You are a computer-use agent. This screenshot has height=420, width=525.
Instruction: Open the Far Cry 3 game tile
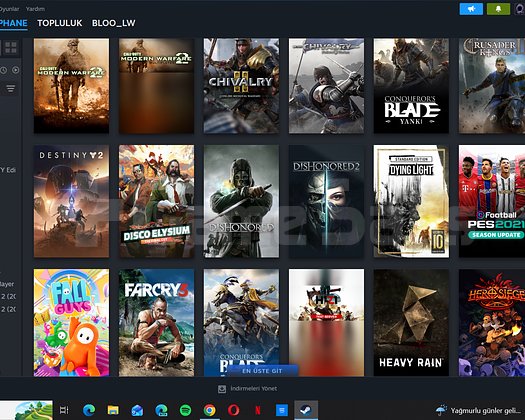pyautogui.click(x=156, y=323)
